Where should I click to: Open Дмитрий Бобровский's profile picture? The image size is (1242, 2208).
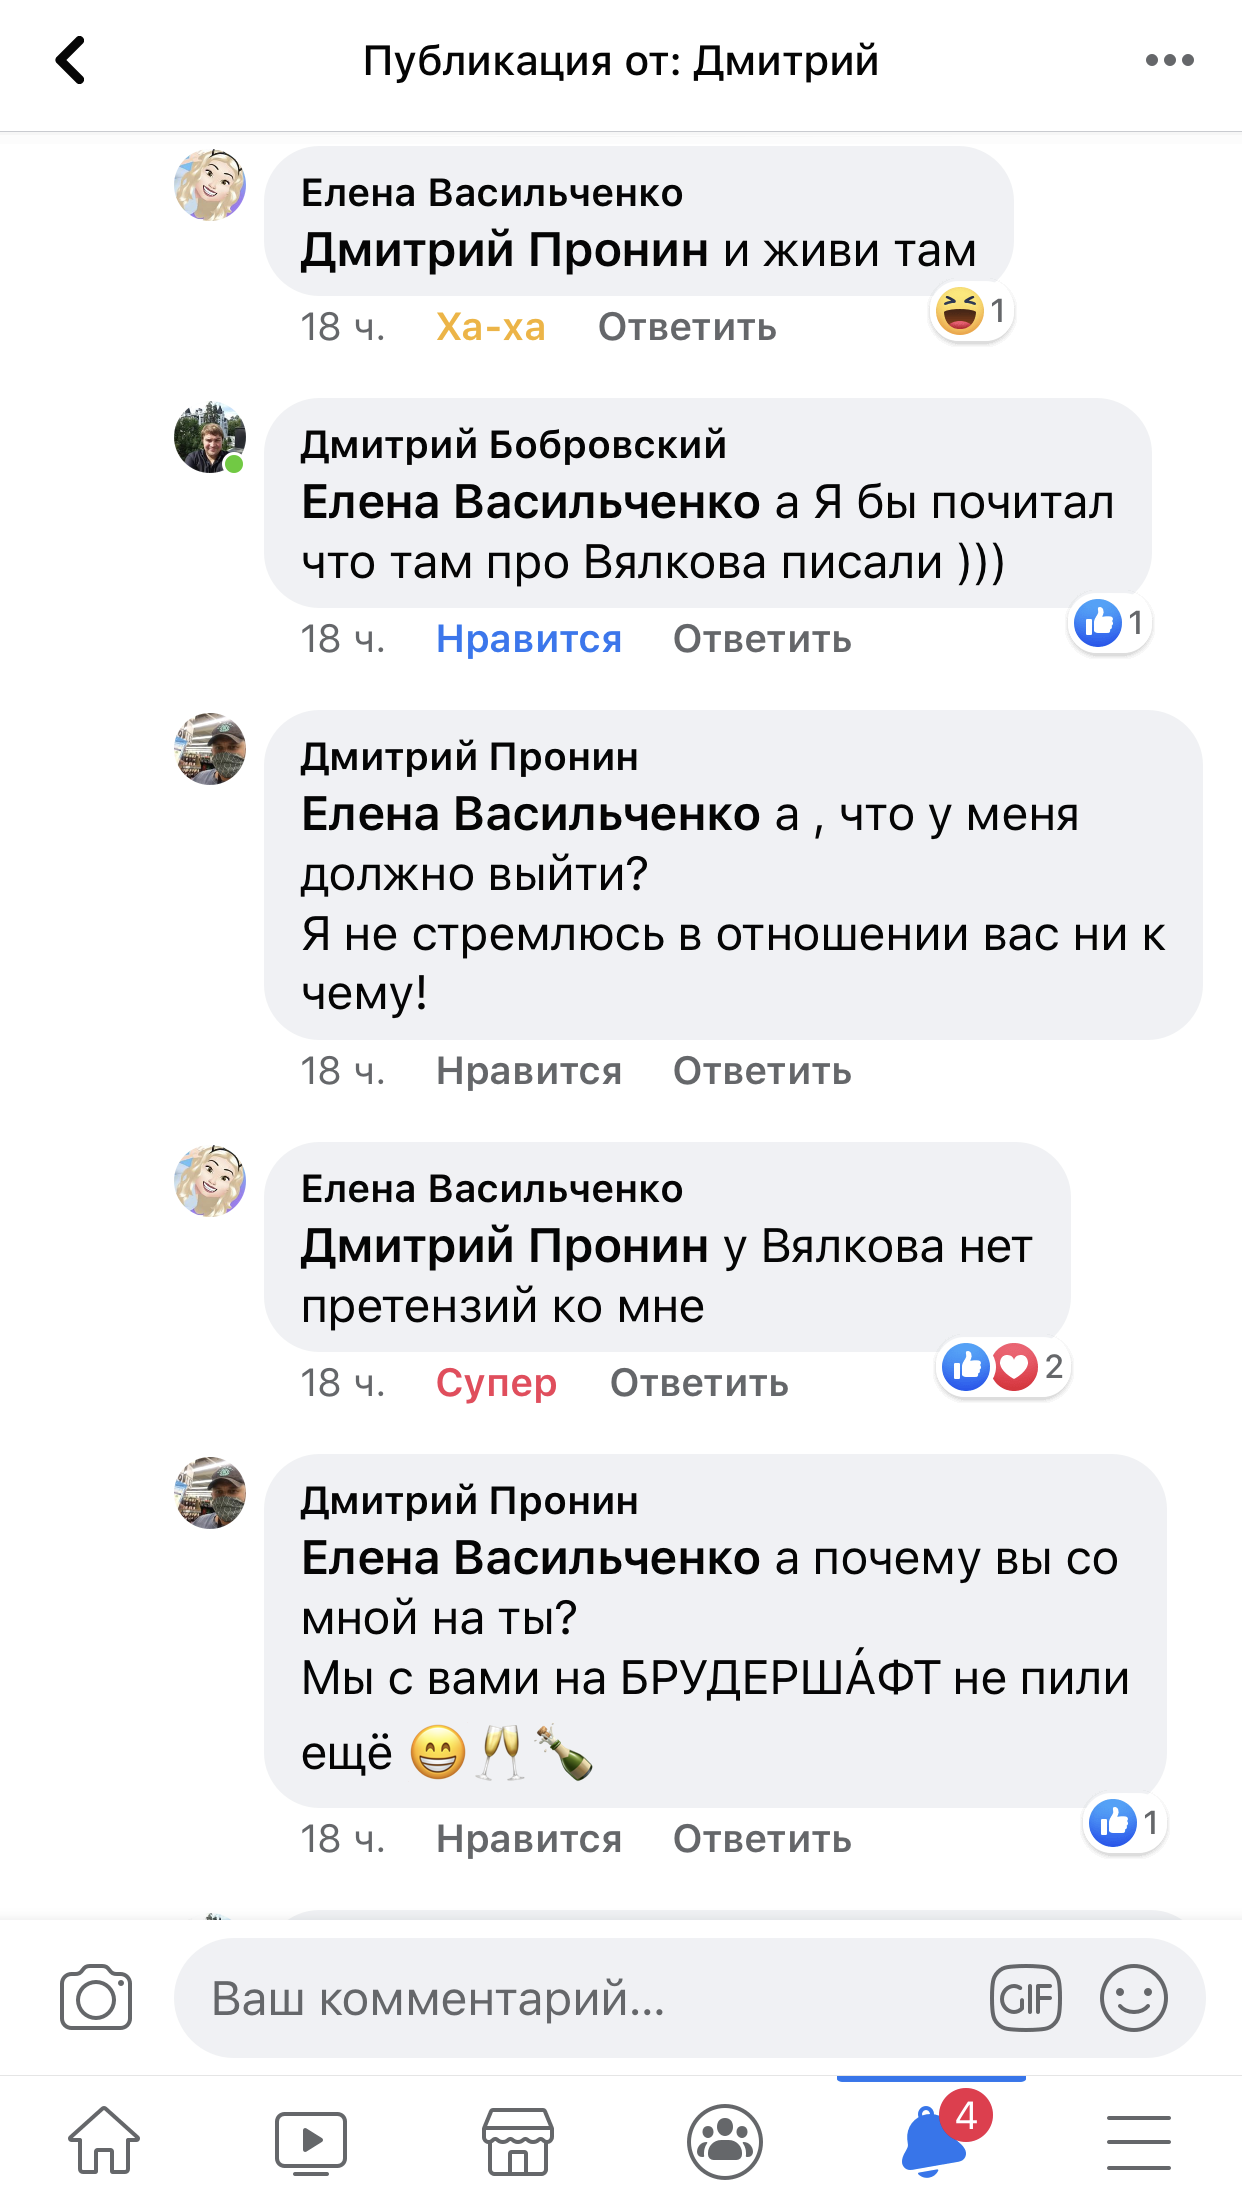(x=210, y=438)
